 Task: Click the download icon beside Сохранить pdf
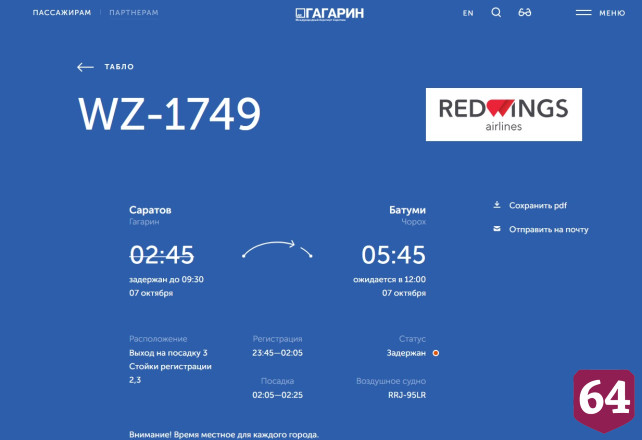tap(497, 205)
